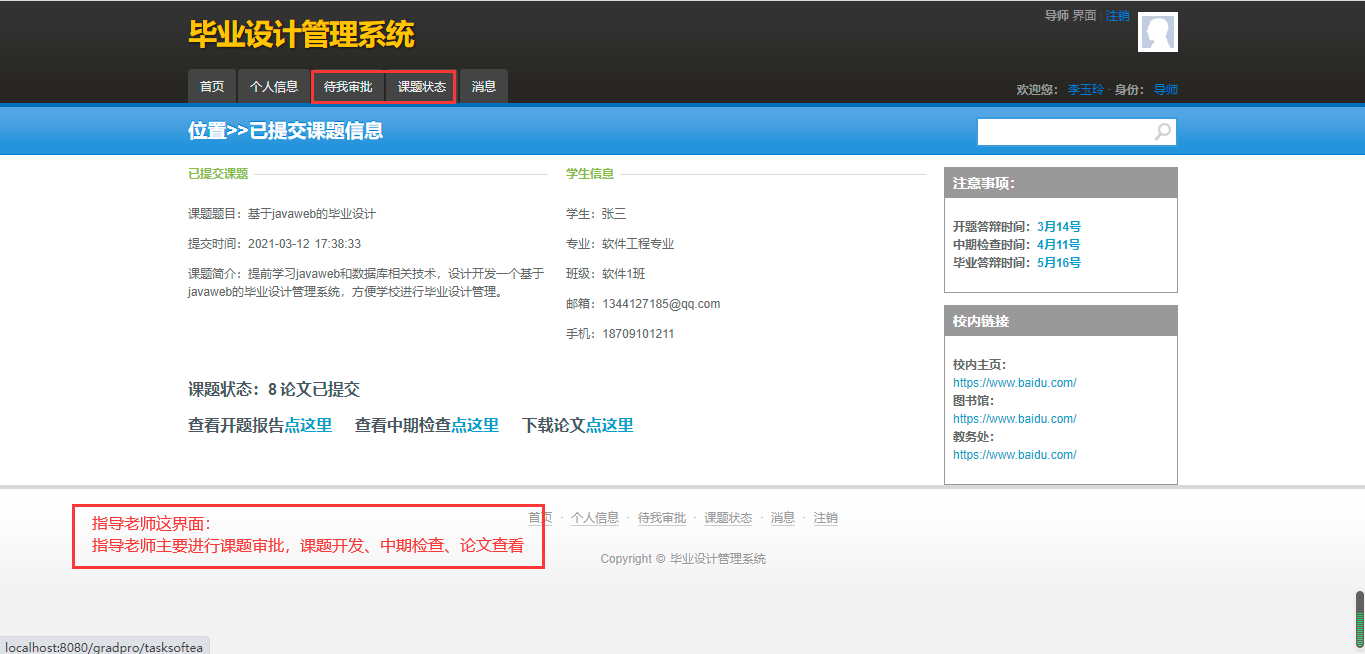
Task: Open the 消息 tab
Action: 484,87
